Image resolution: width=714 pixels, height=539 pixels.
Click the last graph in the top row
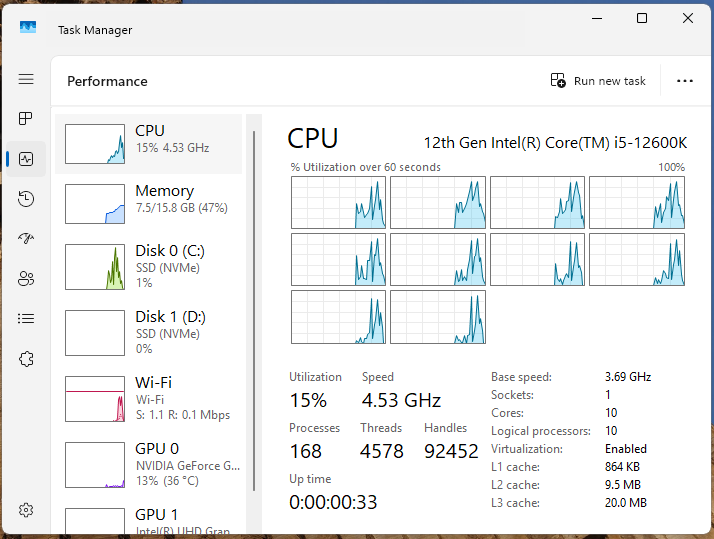637,203
